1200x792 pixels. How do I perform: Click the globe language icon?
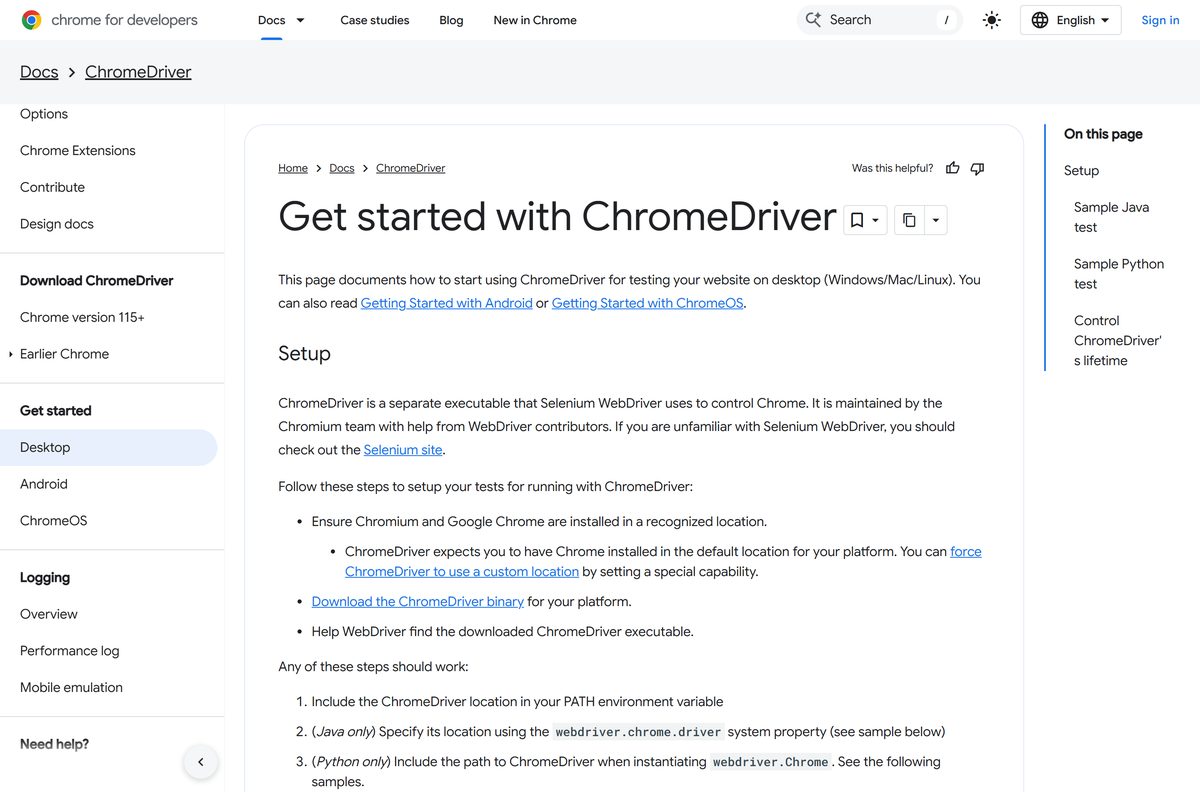point(1040,20)
